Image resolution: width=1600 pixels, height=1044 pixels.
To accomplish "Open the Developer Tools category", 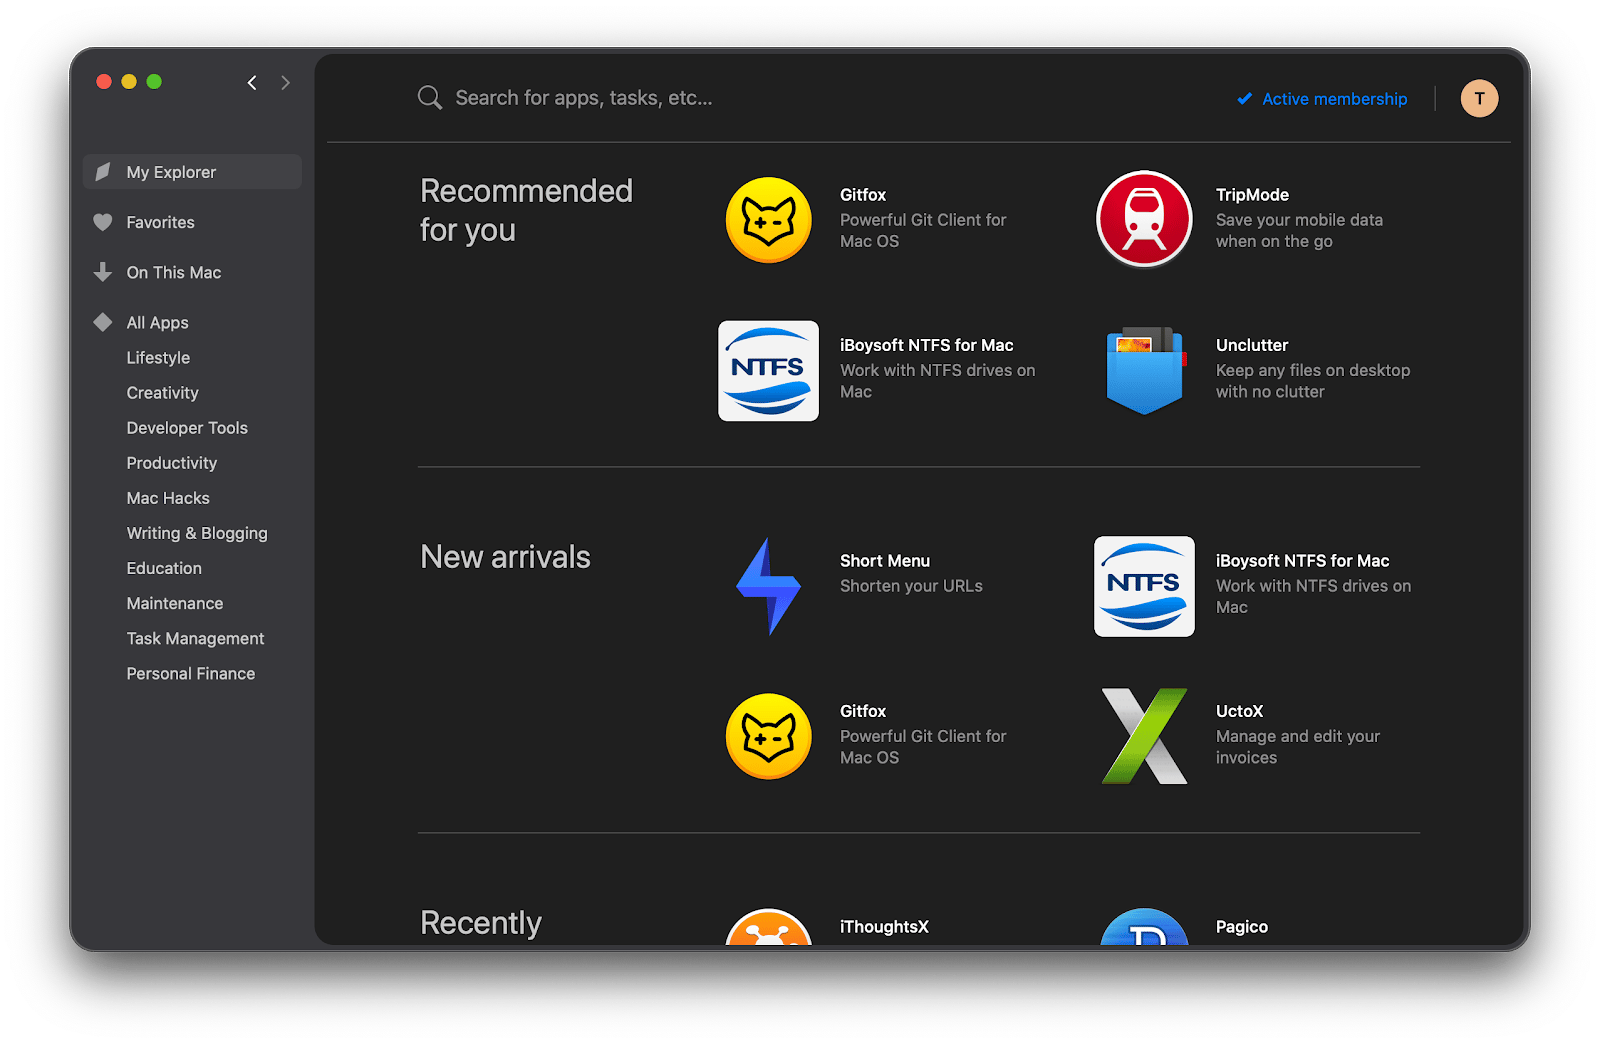I will point(187,427).
